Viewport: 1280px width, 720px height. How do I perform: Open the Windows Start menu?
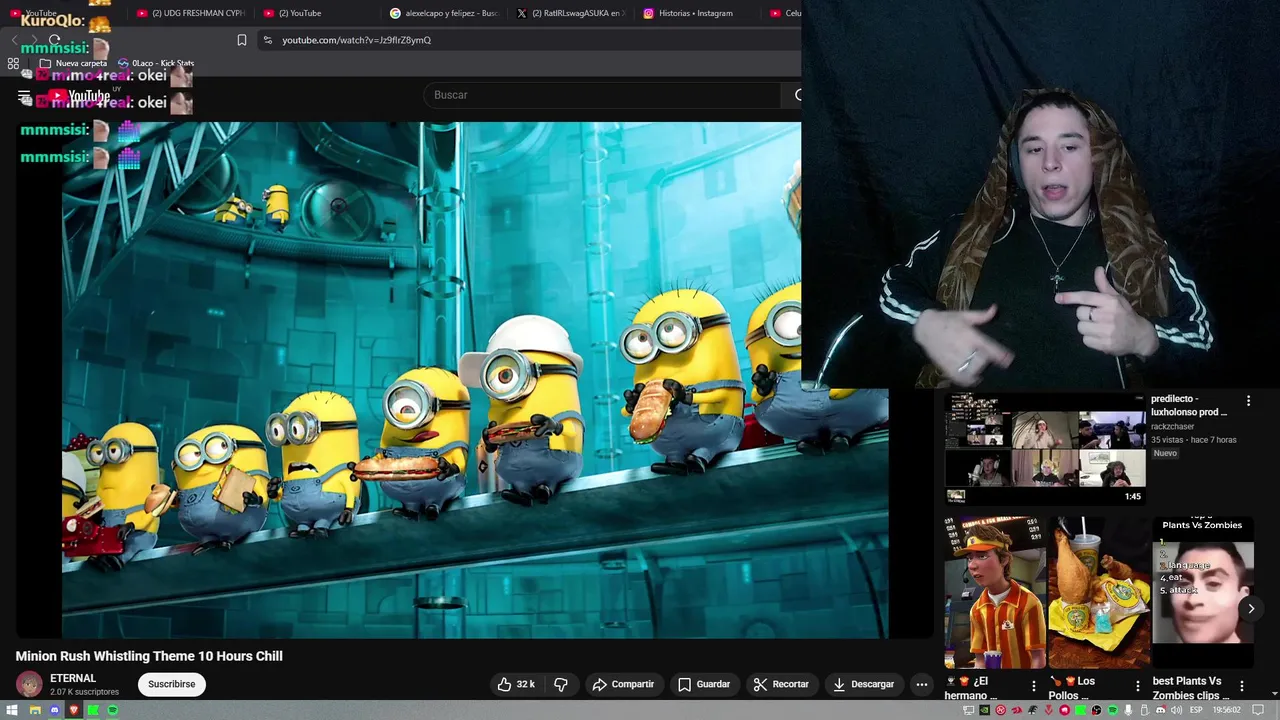pos(12,710)
